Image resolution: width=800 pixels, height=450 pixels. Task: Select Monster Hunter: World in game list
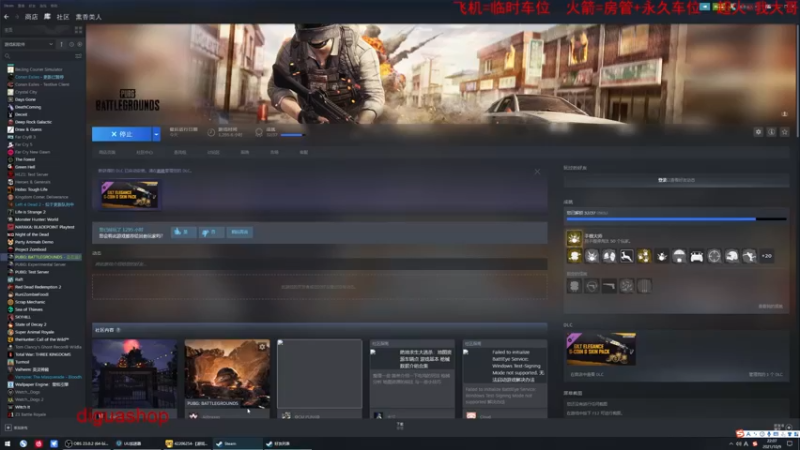(x=36, y=219)
